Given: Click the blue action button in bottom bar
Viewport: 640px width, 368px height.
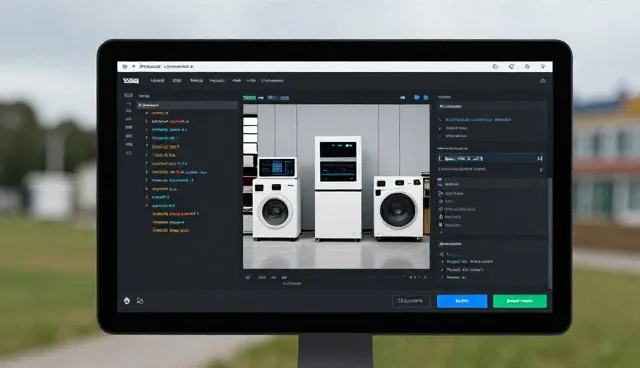Looking at the screenshot, I should click(462, 301).
